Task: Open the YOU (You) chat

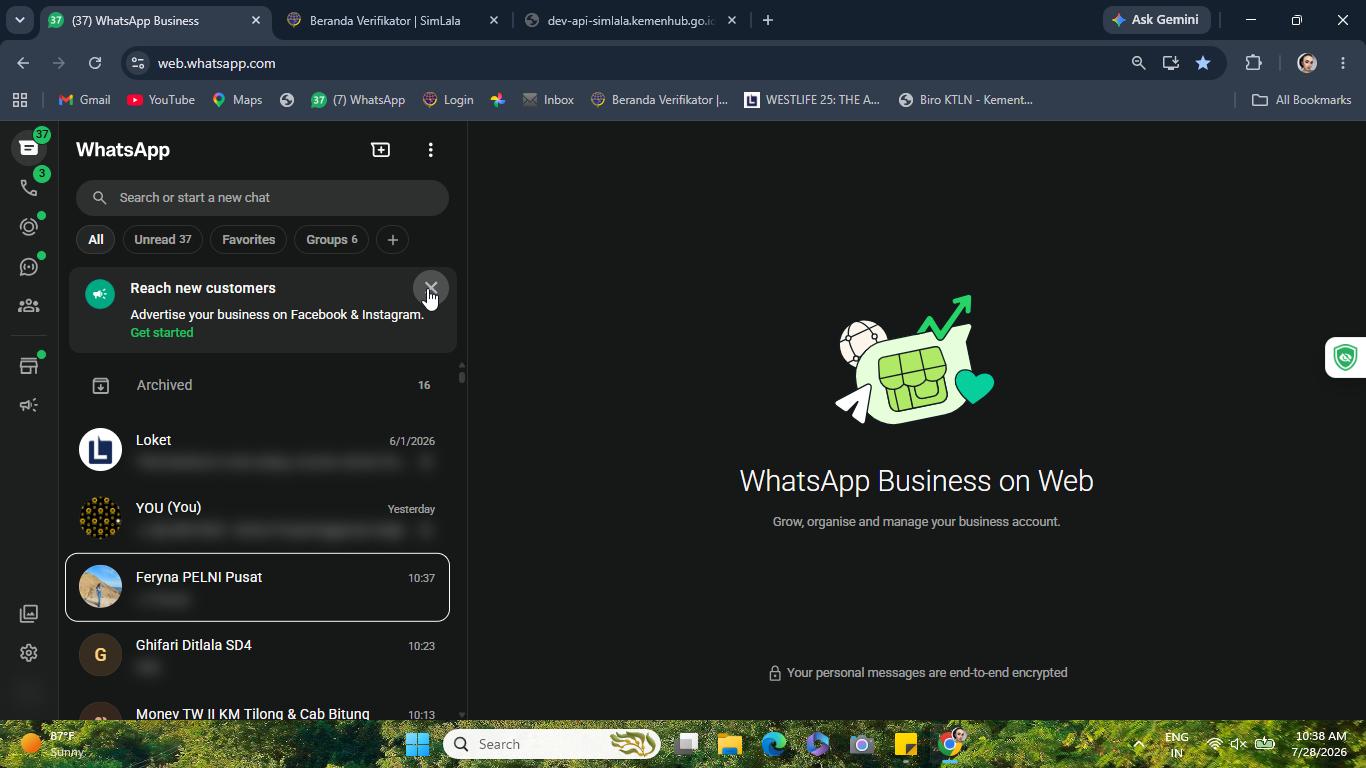Action: 258,518
